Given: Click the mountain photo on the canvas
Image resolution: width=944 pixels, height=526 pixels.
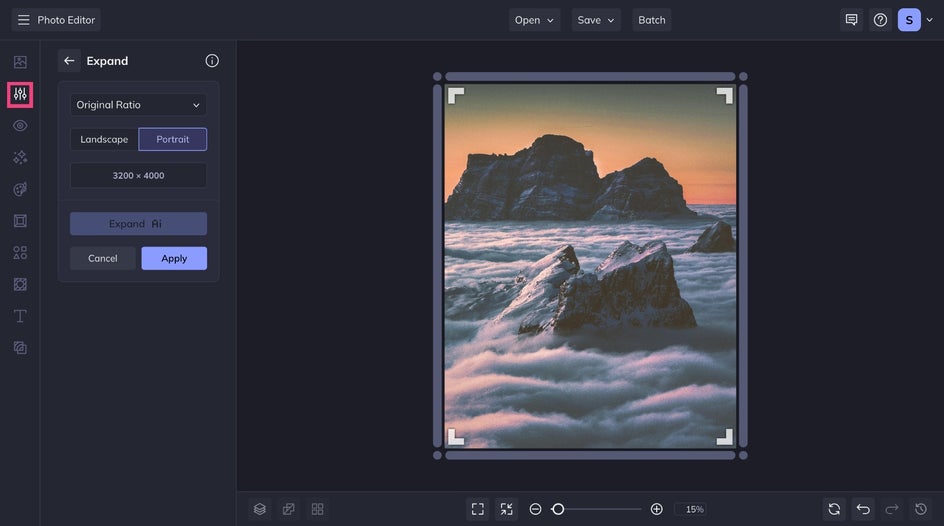Looking at the screenshot, I should [x=590, y=266].
